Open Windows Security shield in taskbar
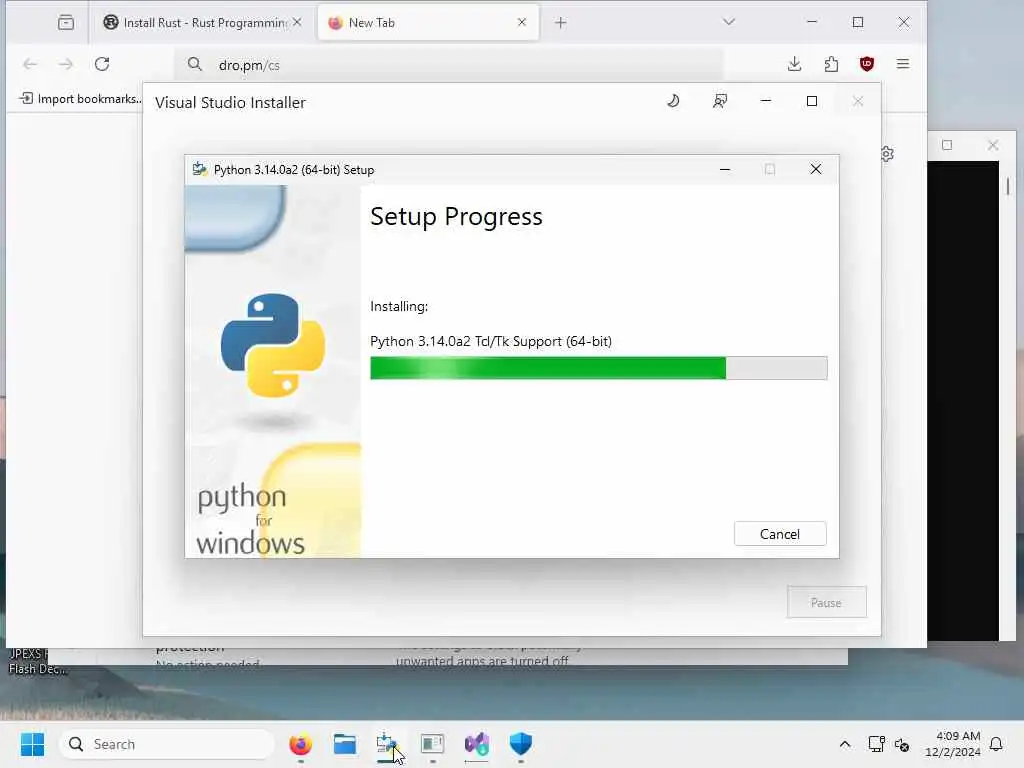 click(520, 744)
